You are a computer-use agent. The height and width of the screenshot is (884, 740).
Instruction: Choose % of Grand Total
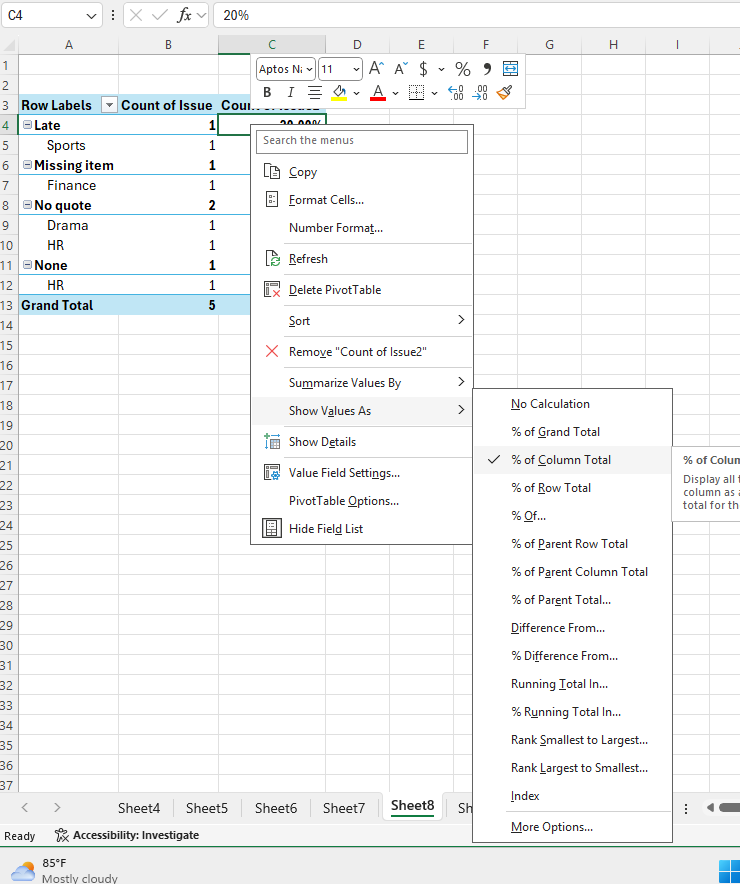click(573, 432)
